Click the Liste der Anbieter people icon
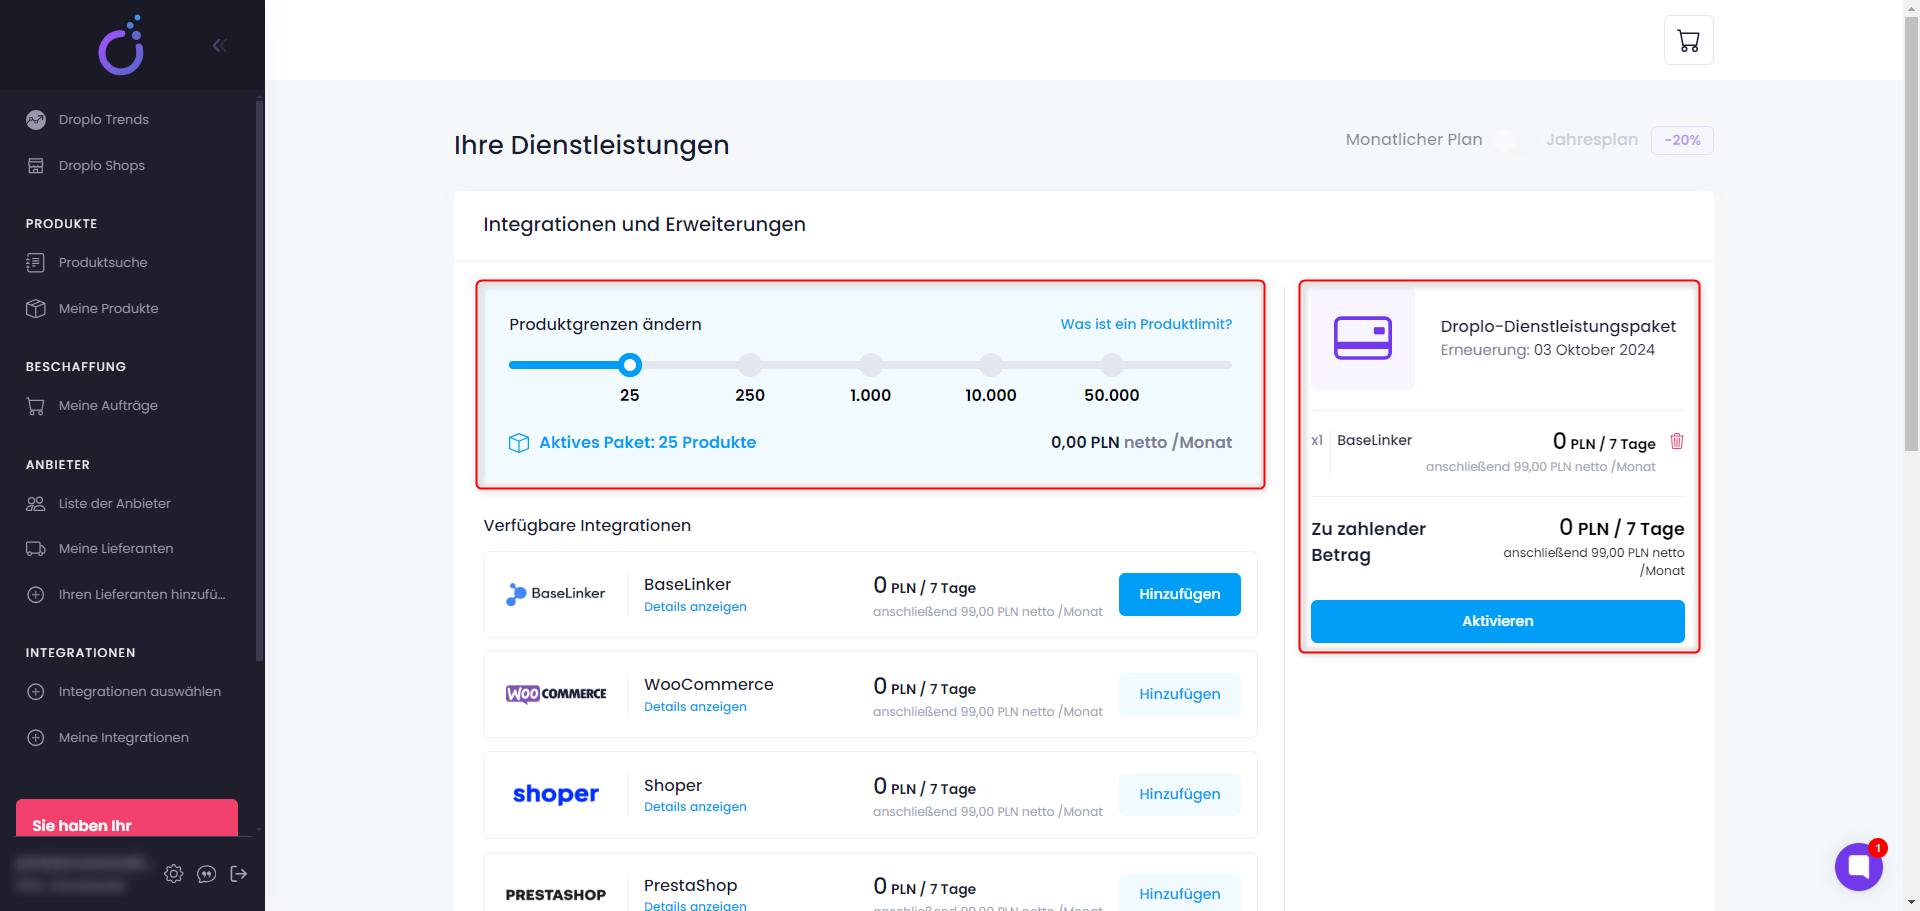The width and height of the screenshot is (1920, 911). (x=36, y=503)
